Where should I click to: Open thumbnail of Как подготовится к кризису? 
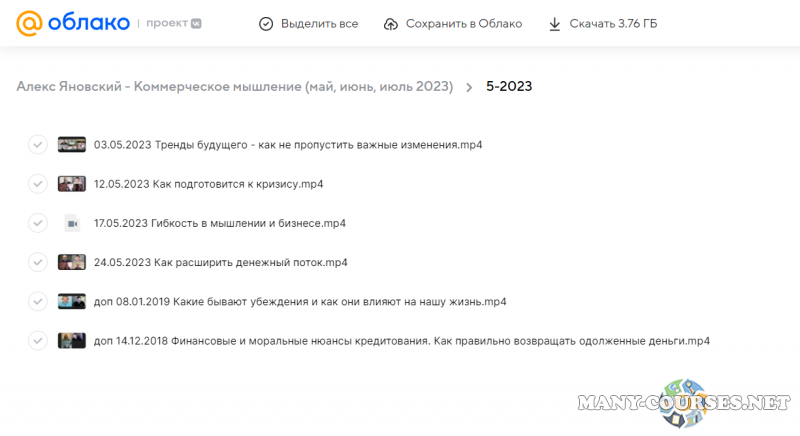(71, 184)
